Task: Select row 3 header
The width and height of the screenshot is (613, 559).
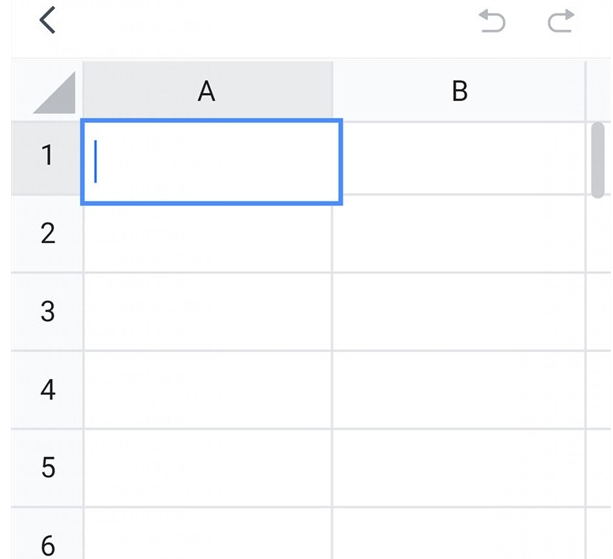Action: pyautogui.click(x=47, y=311)
